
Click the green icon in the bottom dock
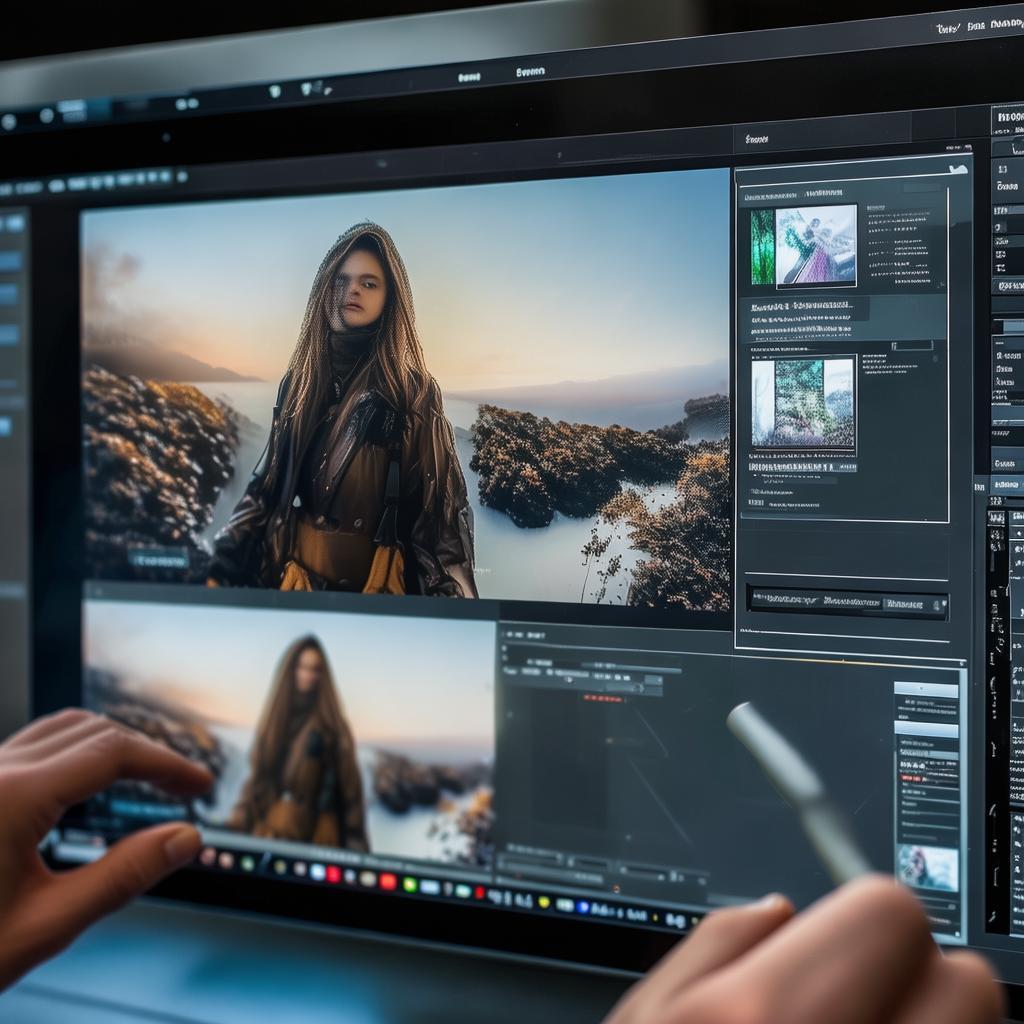point(409,884)
